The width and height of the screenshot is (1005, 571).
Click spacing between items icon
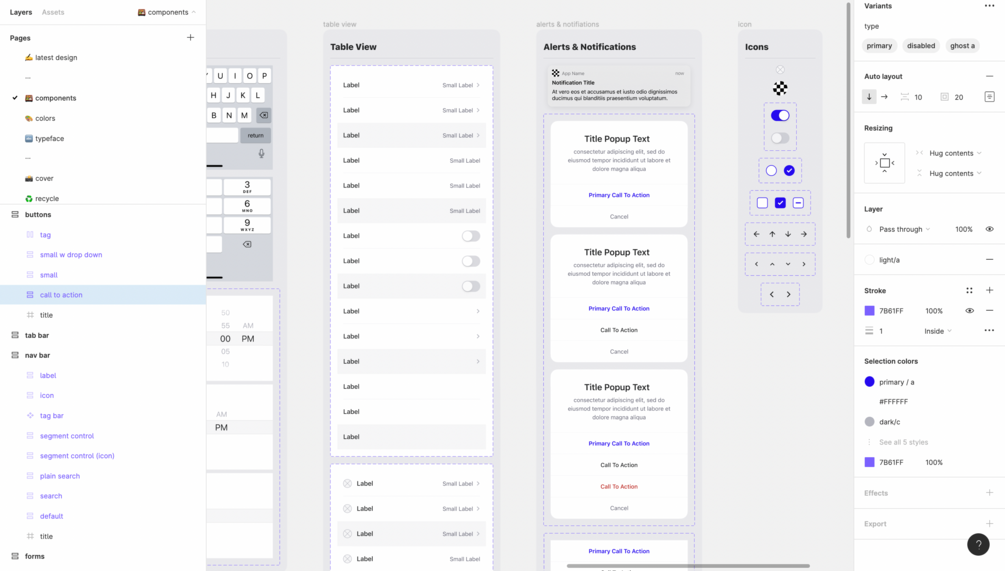coord(904,97)
